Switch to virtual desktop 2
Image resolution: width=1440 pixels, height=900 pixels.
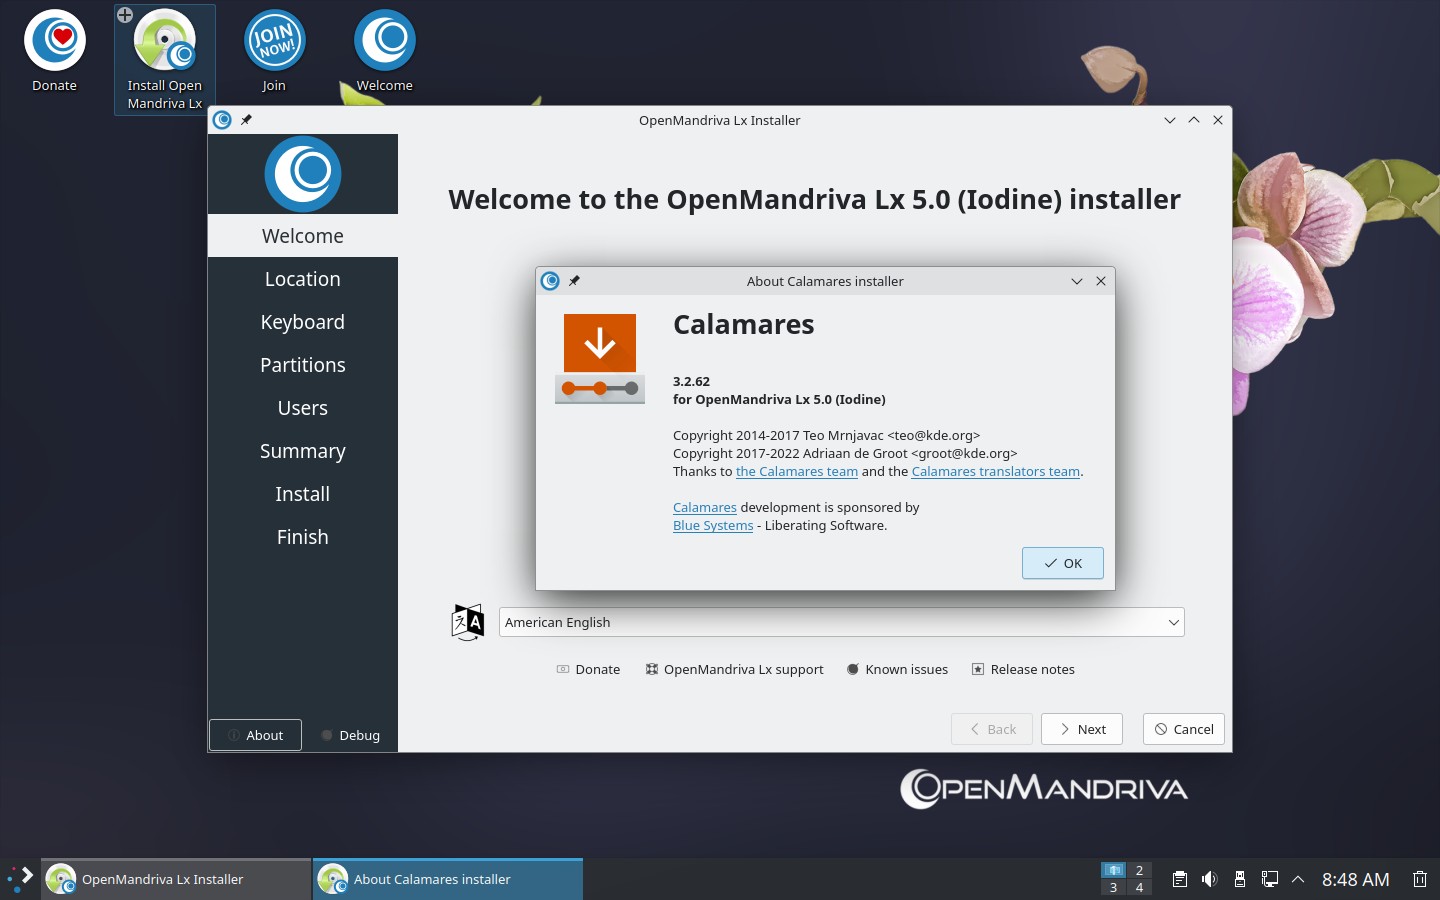coord(1139,870)
